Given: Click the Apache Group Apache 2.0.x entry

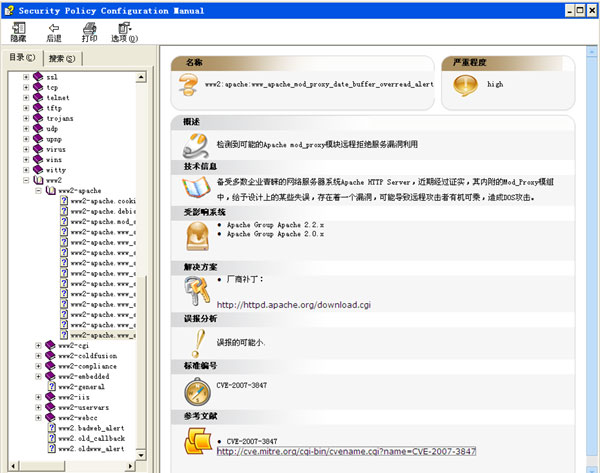Looking at the screenshot, I should tap(275, 234).
